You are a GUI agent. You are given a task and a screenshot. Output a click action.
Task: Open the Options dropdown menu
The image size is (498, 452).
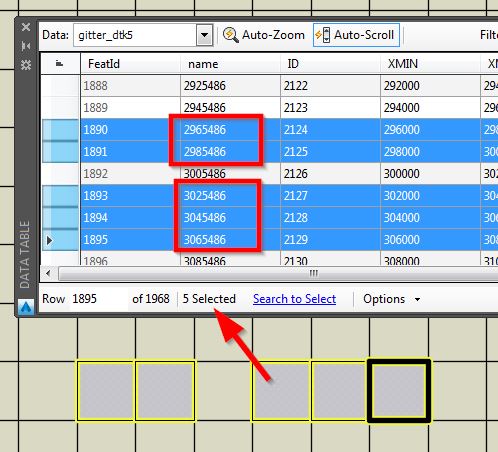pyautogui.click(x=392, y=299)
